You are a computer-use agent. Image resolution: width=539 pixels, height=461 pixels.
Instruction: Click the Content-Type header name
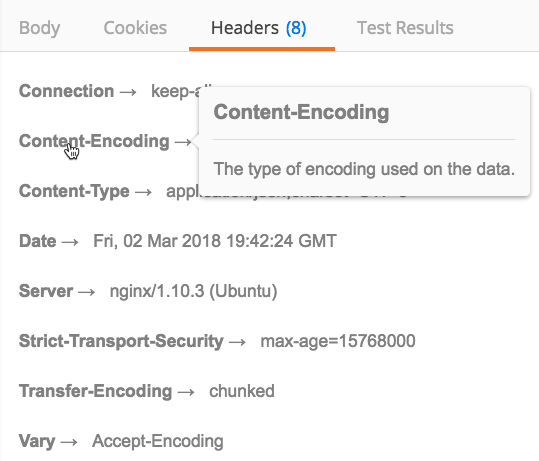pyautogui.click(x=74, y=191)
